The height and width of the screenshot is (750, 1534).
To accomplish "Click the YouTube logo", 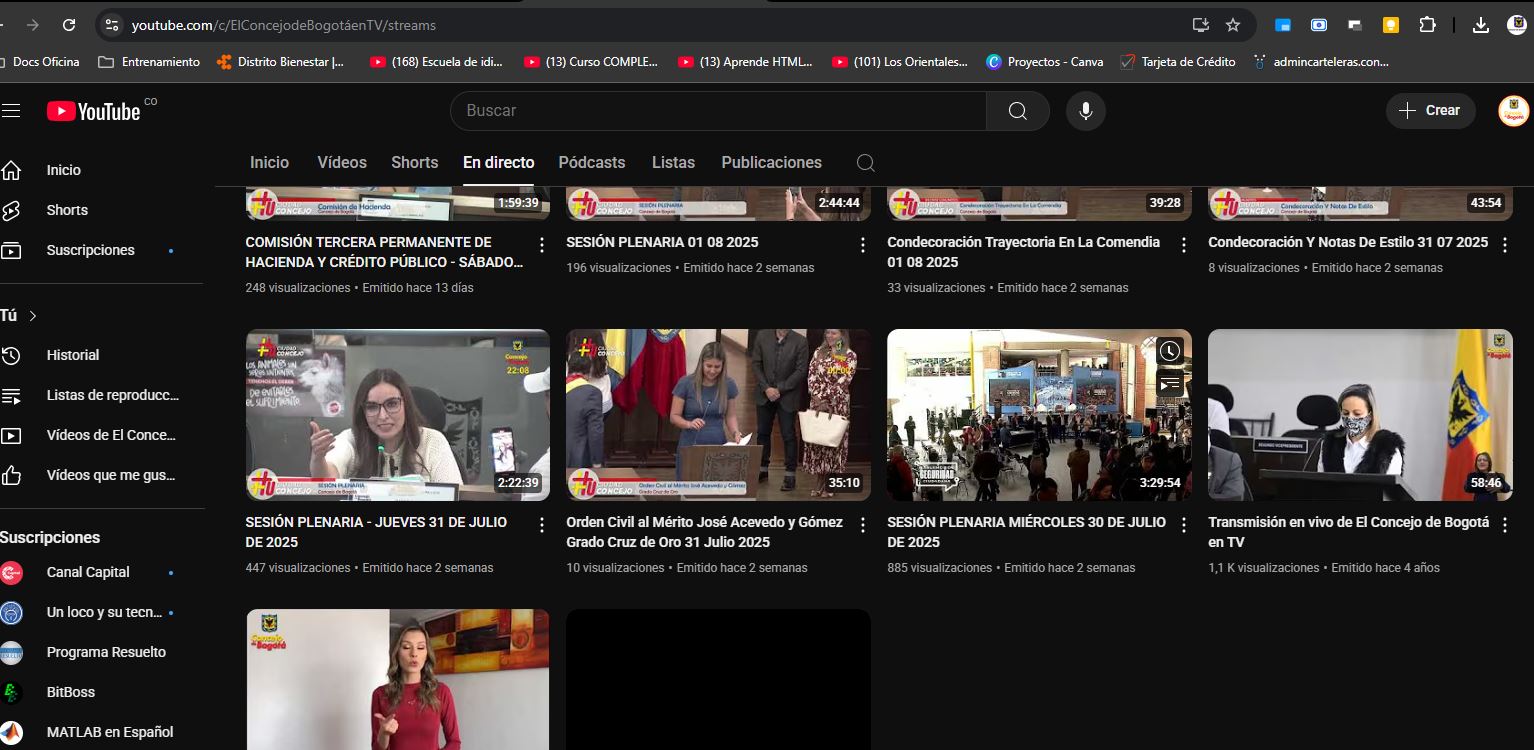I will click(x=94, y=111).
